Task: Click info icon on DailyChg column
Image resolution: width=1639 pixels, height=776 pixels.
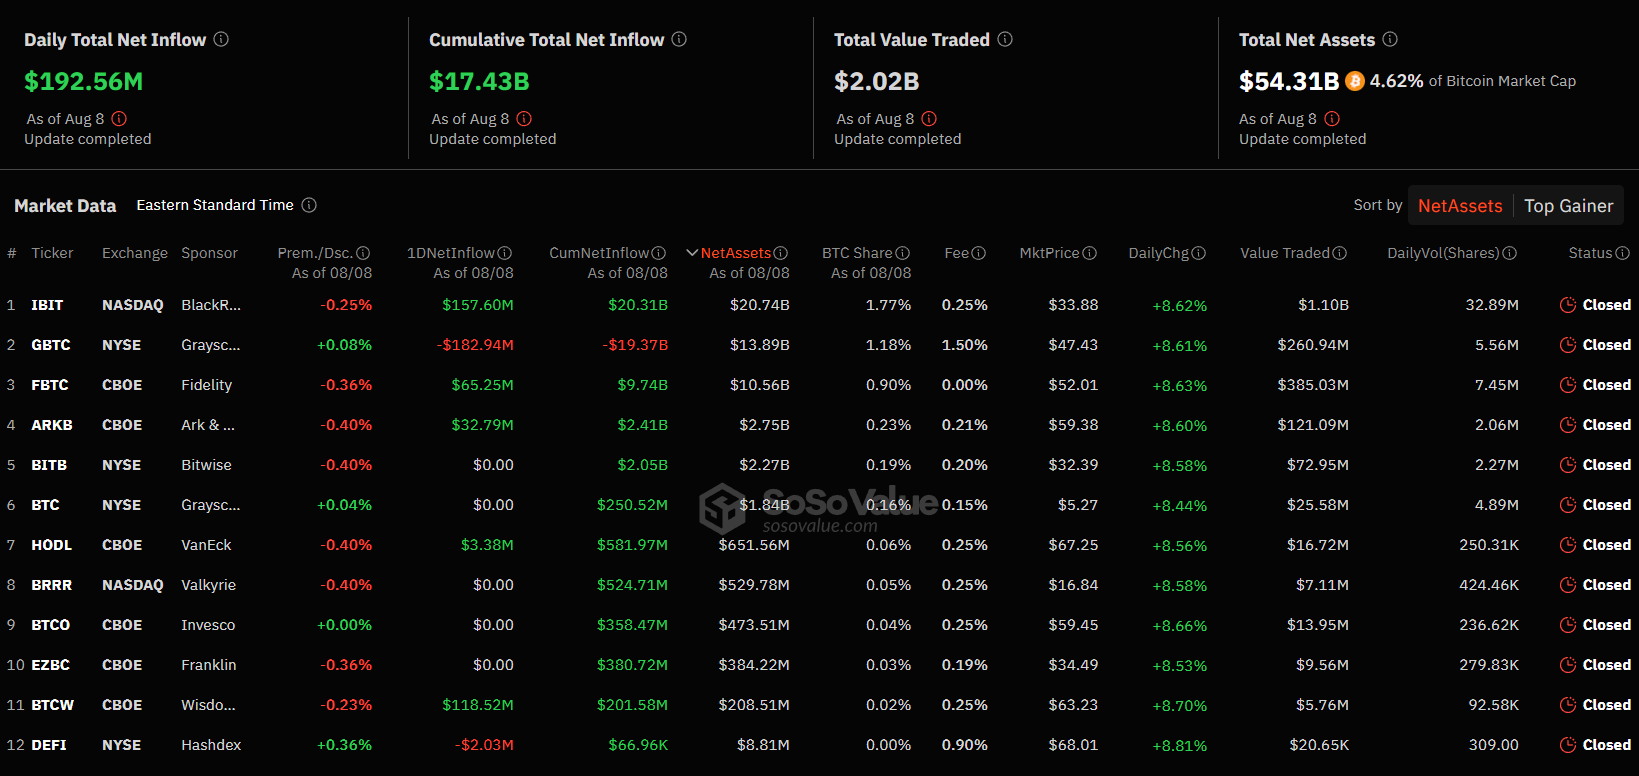Action: click(x=1199, y=253)
